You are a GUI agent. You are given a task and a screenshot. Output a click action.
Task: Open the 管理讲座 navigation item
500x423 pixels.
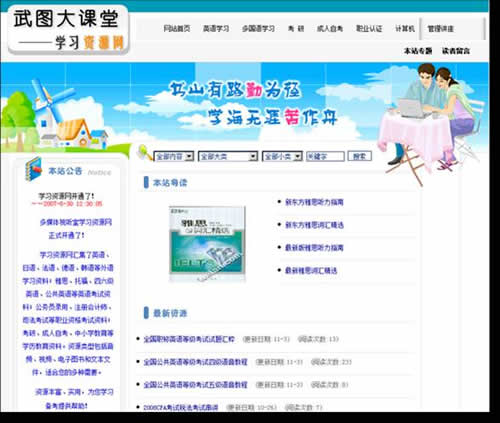click(441, 29)
